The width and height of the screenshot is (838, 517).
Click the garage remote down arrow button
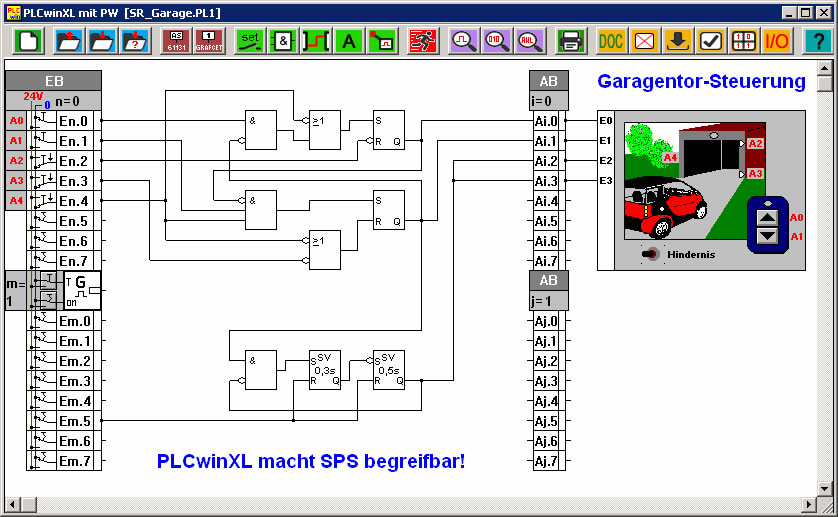(x=766, y=236)
